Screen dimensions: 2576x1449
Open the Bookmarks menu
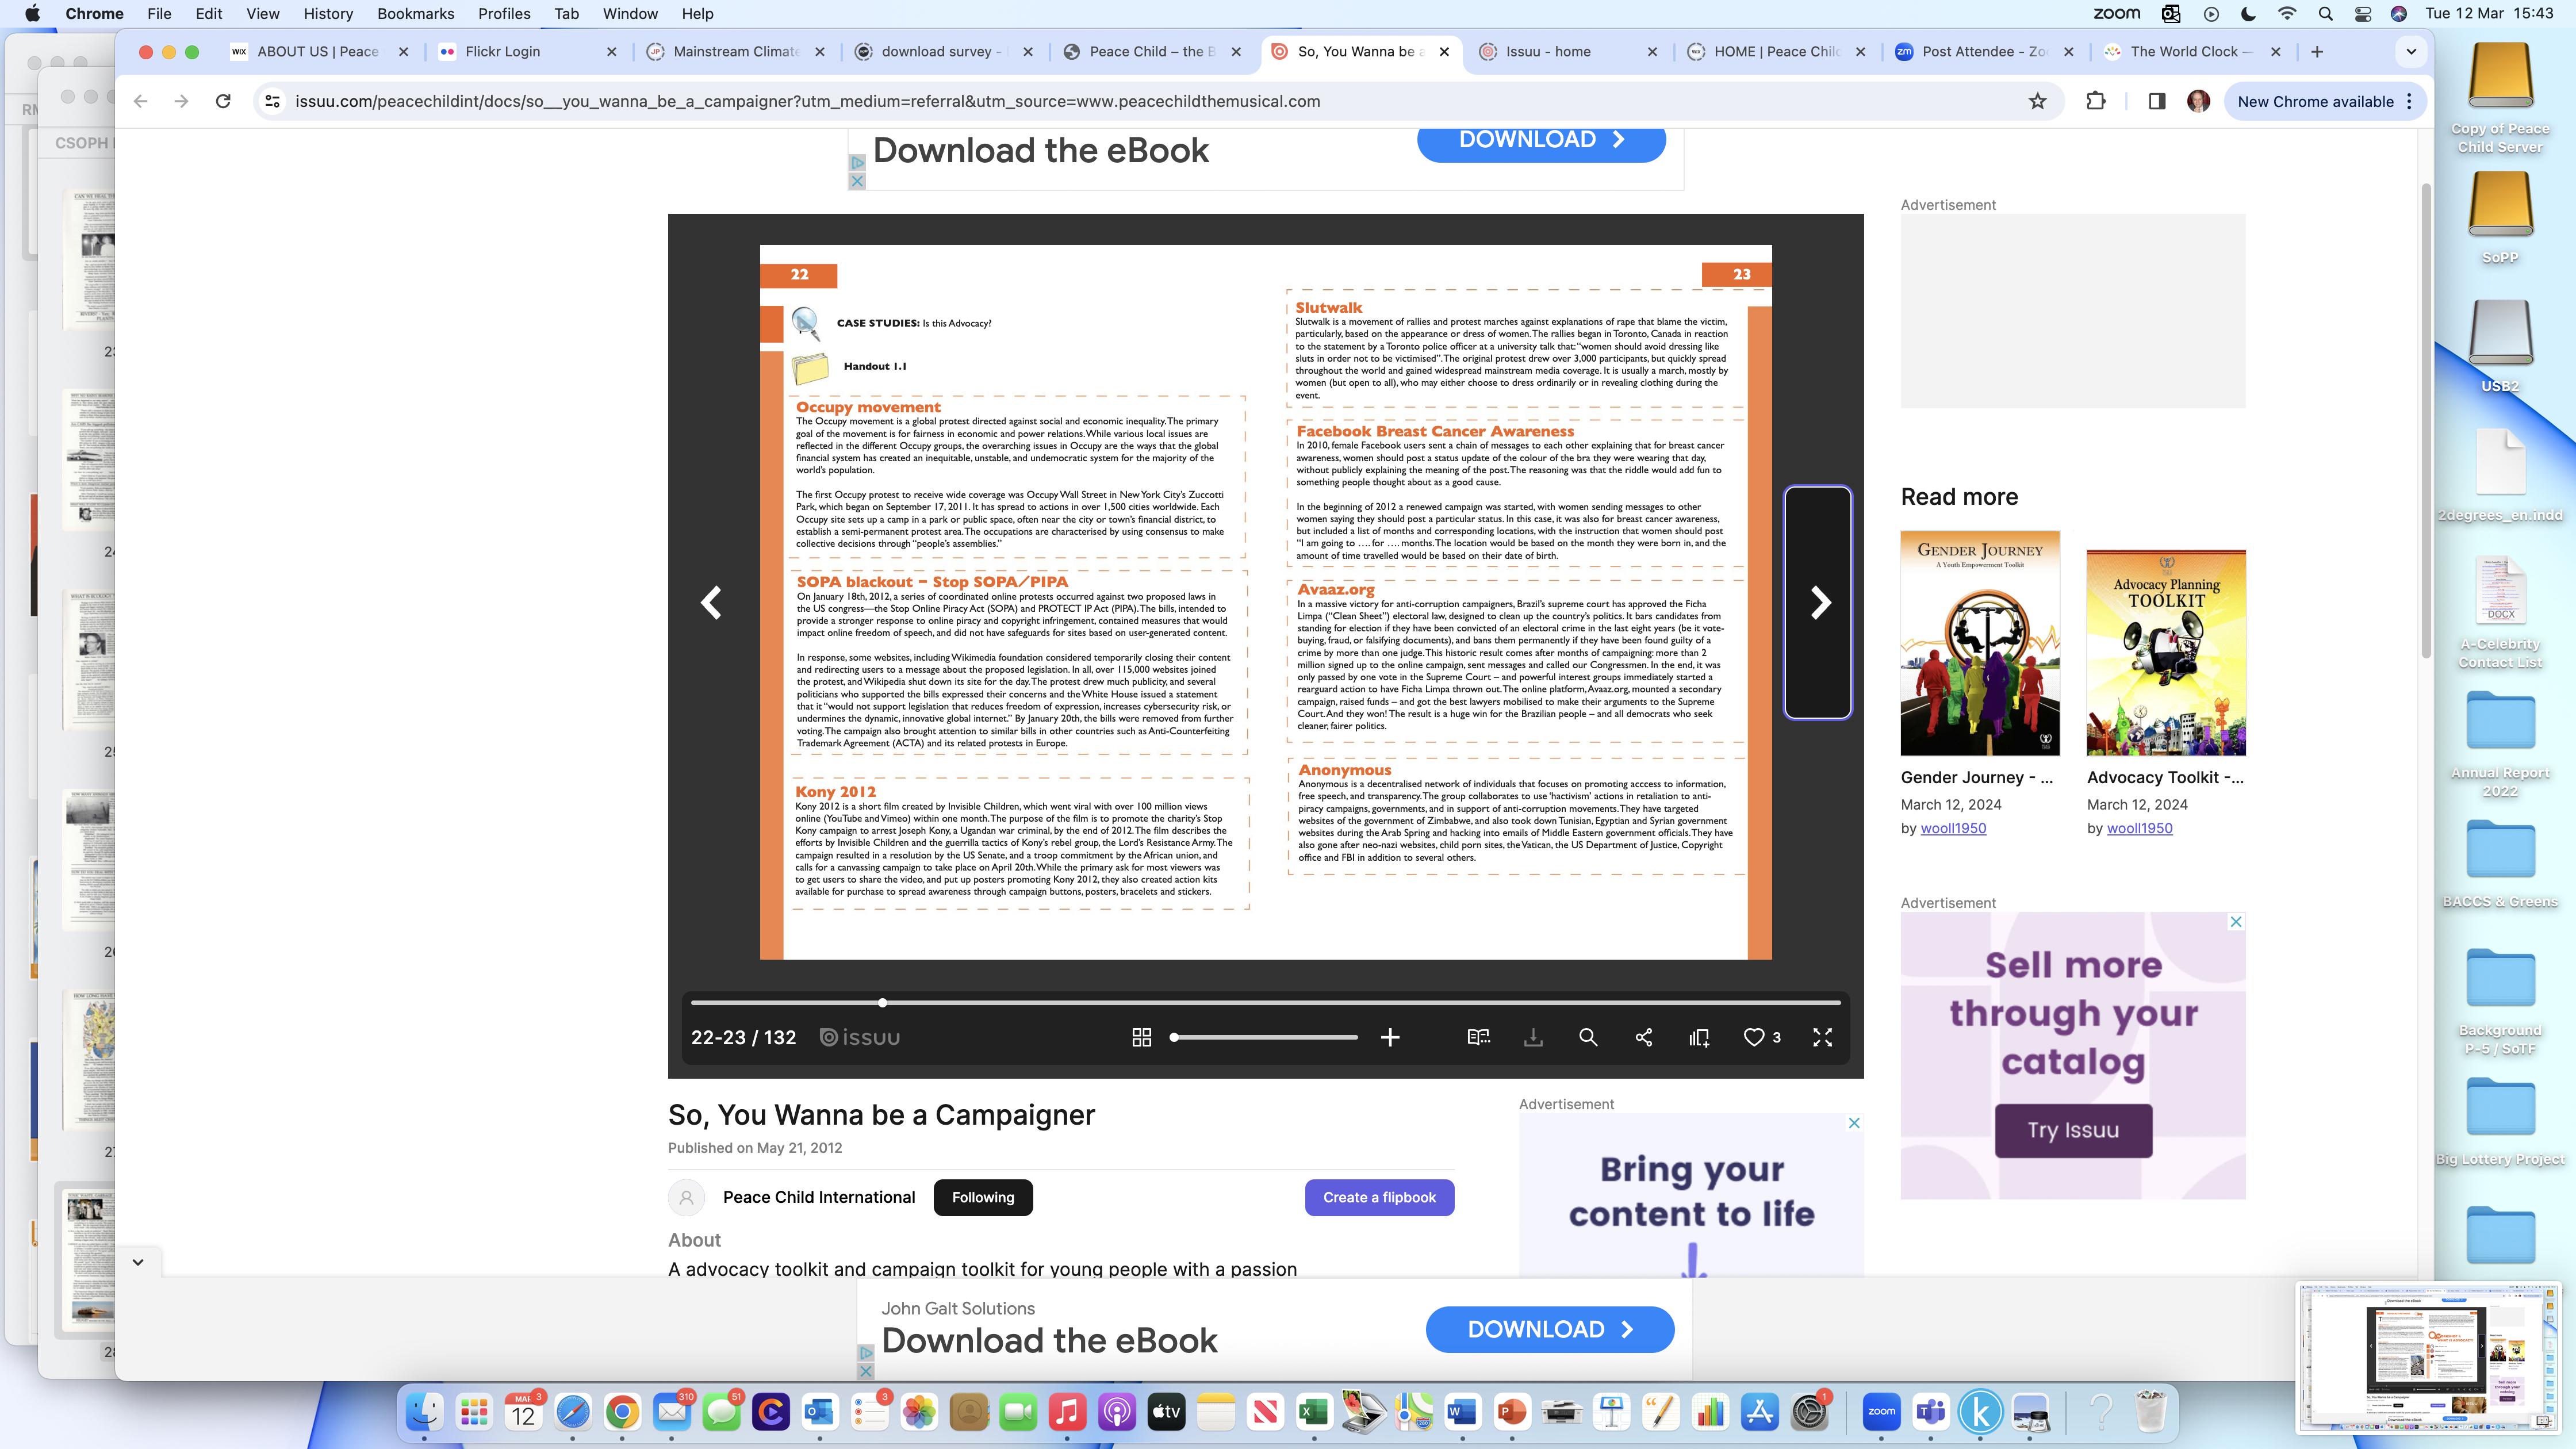[415, 14]
